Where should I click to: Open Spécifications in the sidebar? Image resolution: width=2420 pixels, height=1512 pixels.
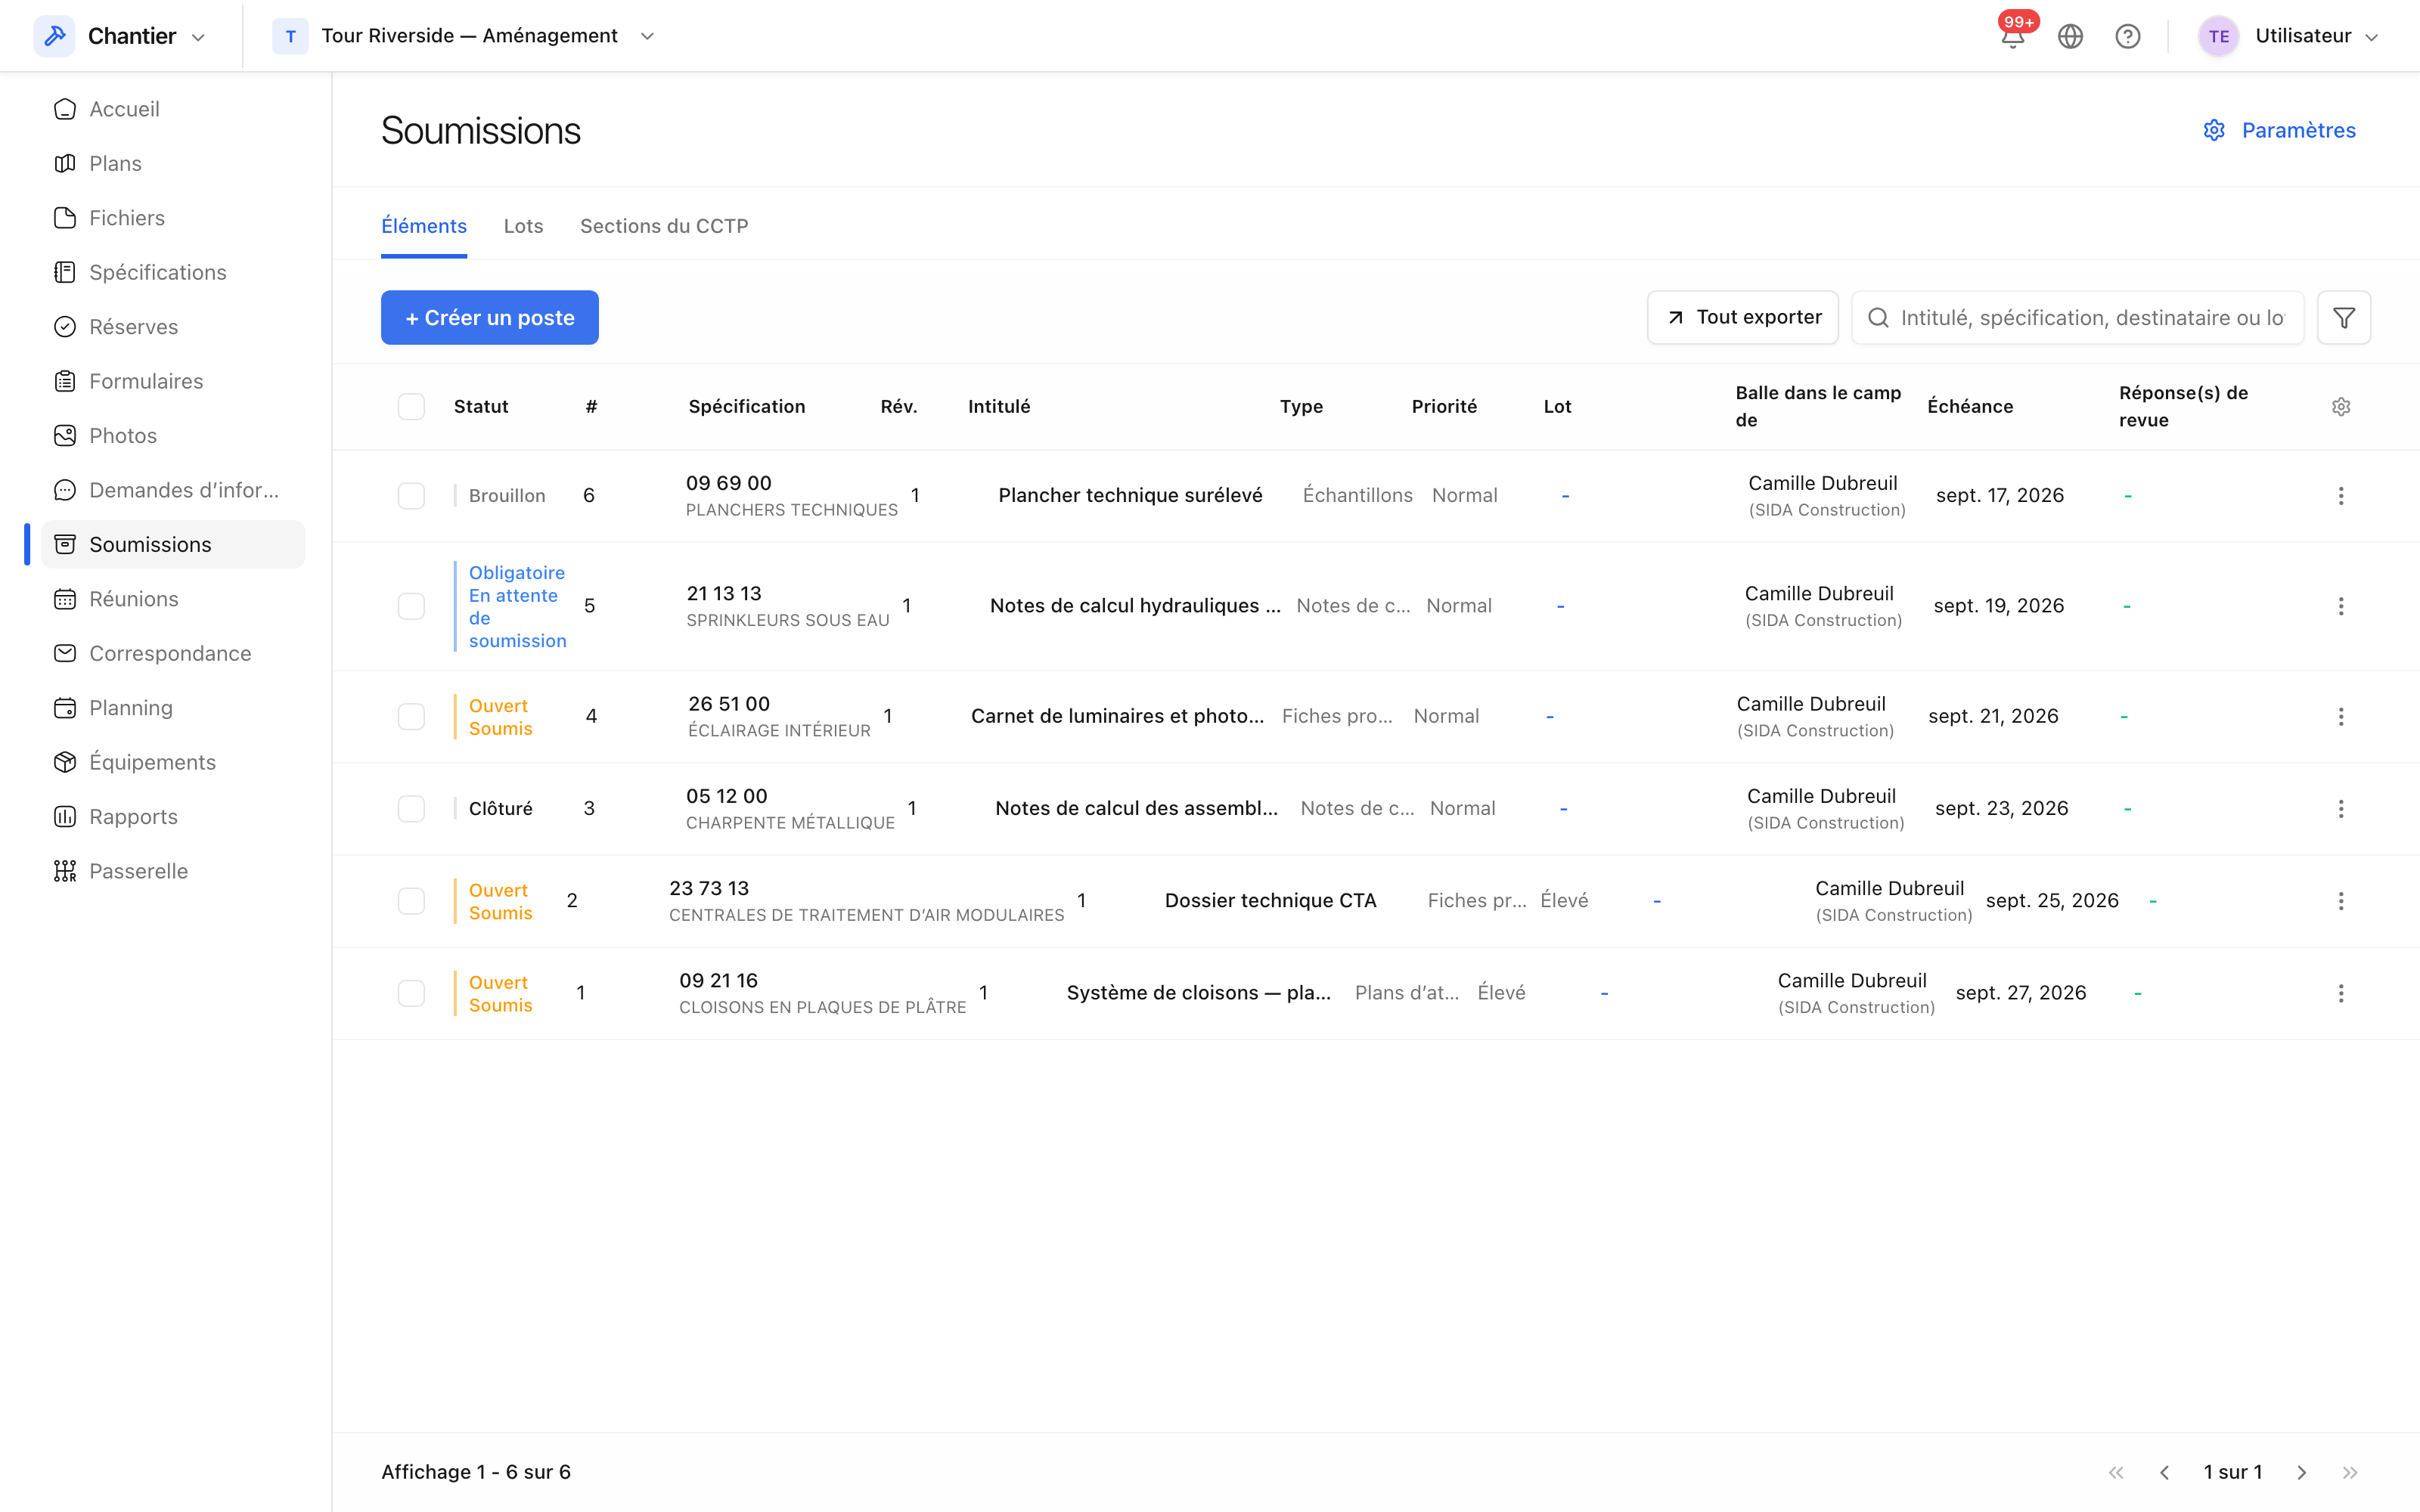coord(172,272)
